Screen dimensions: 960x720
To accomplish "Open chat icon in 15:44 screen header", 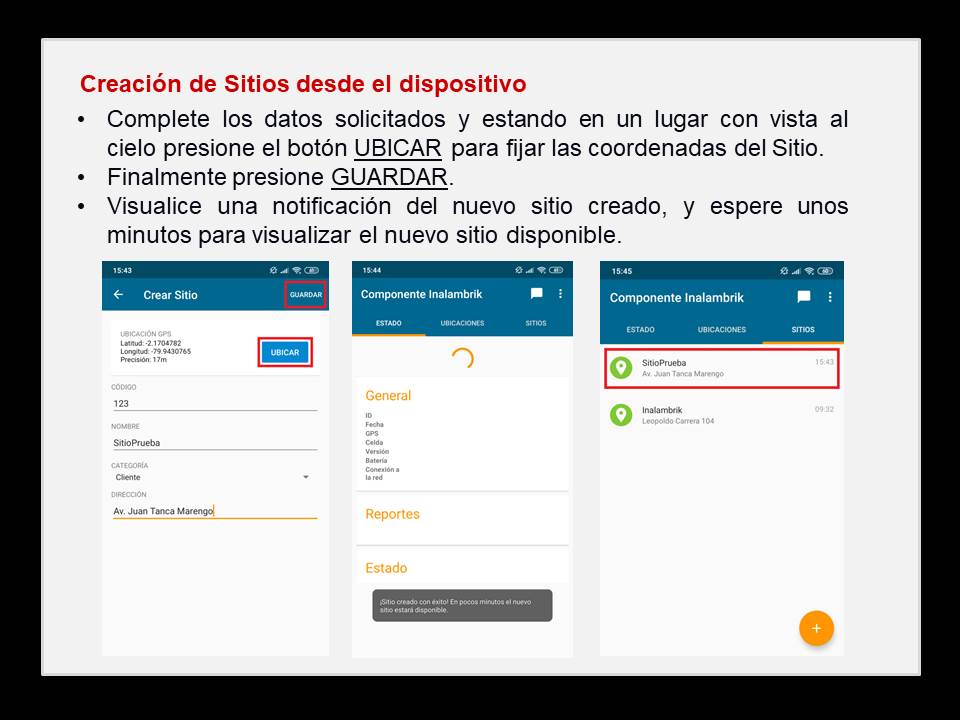I will point(536,294).
